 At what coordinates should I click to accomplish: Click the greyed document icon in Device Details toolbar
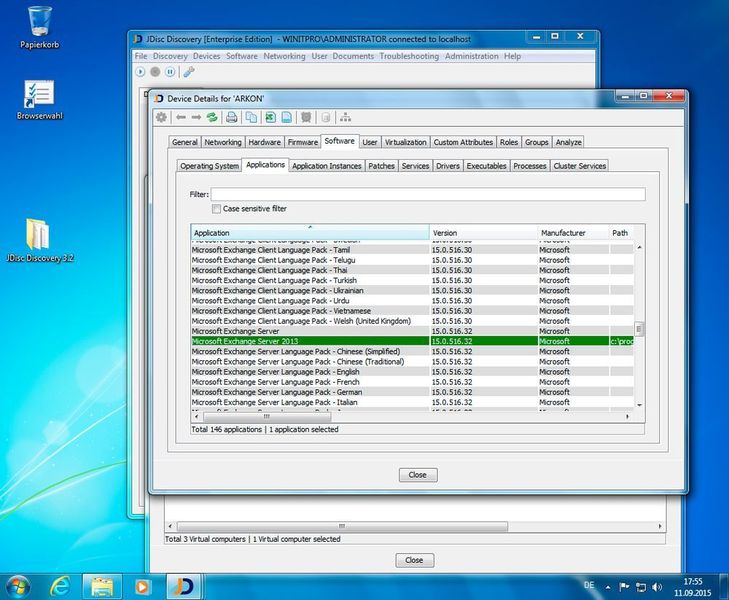point(325,118)
